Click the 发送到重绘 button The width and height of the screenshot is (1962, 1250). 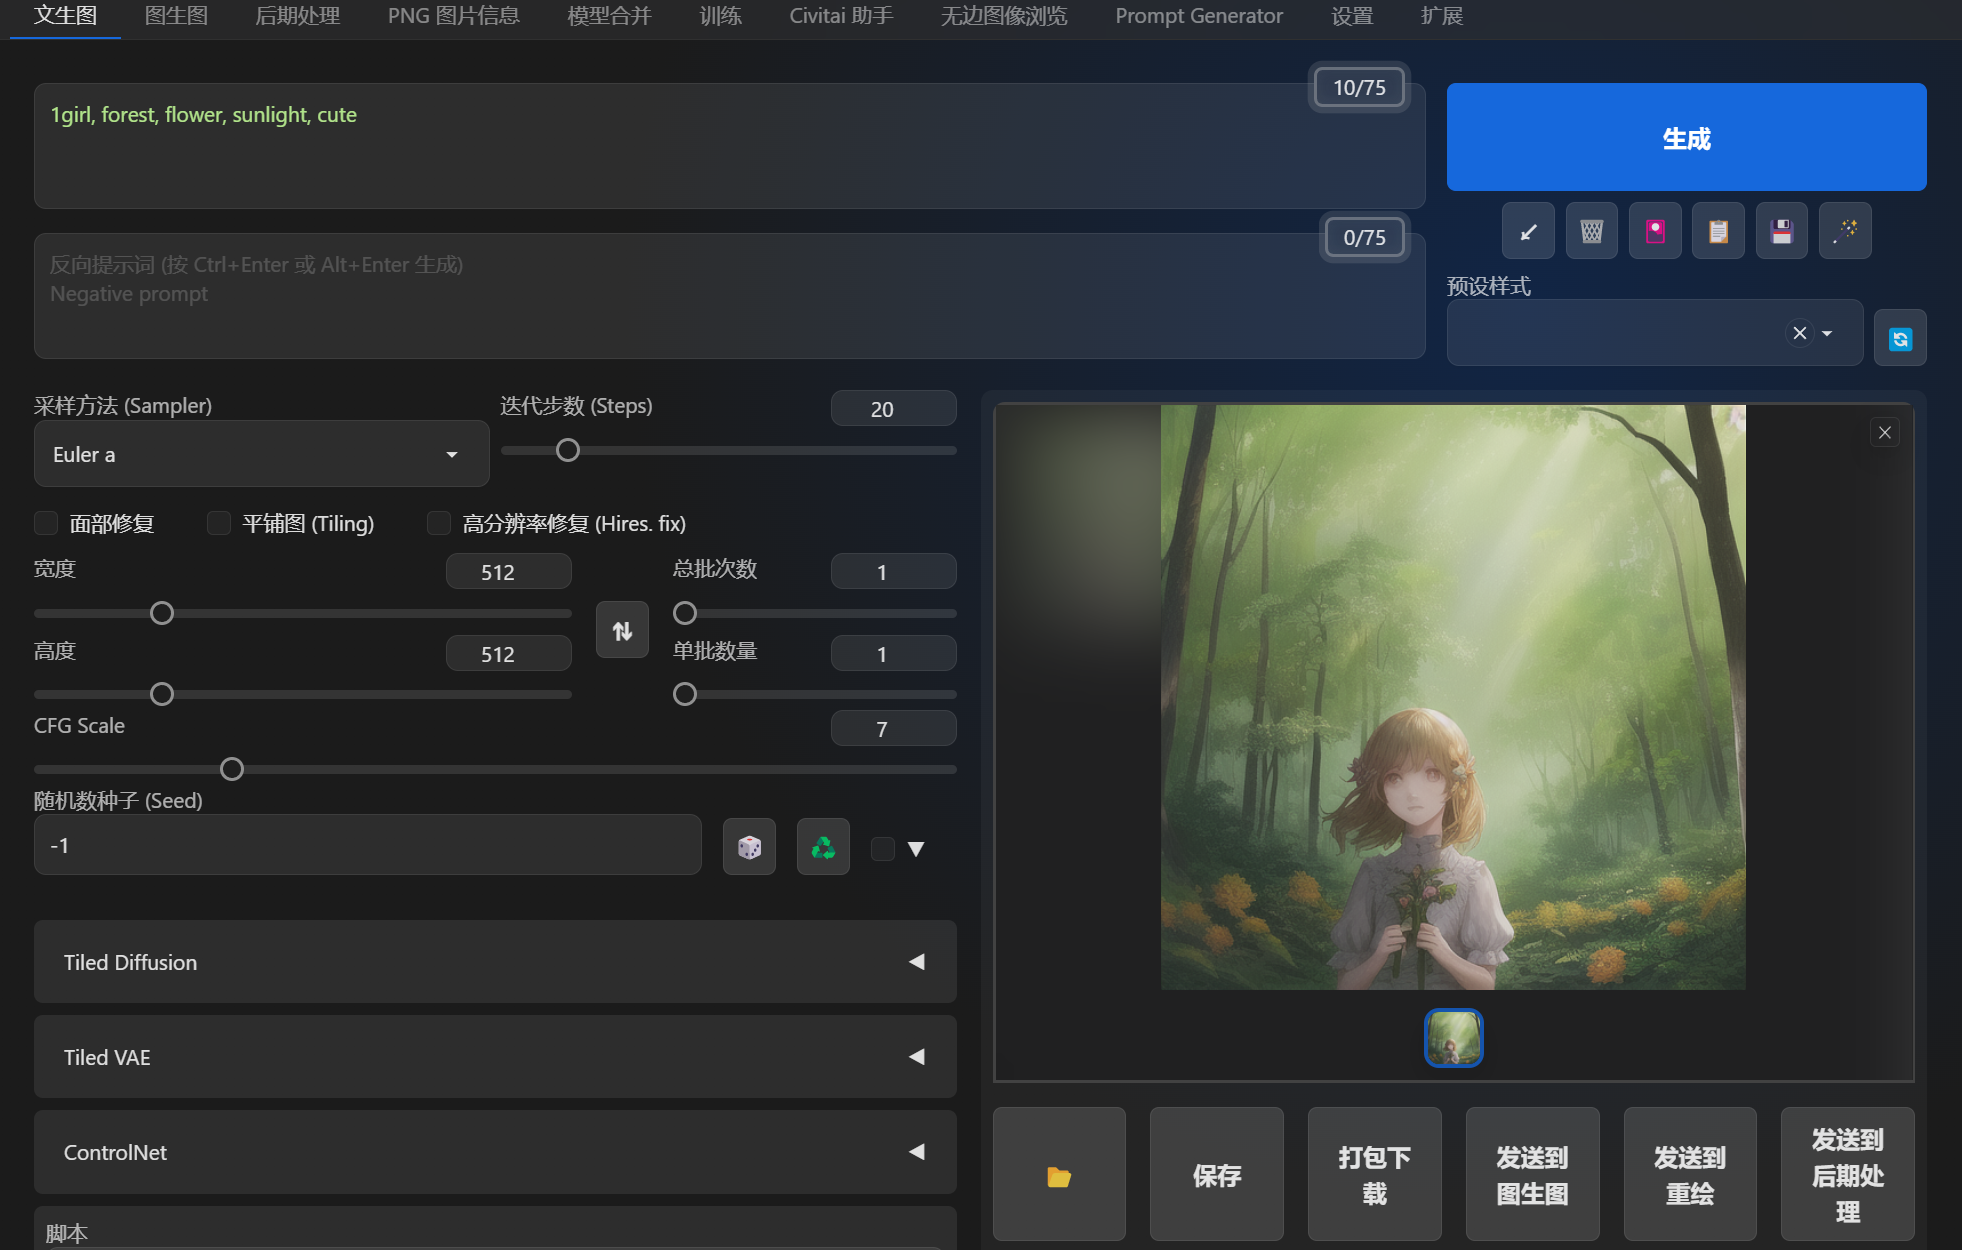tap(1690, 1176)
